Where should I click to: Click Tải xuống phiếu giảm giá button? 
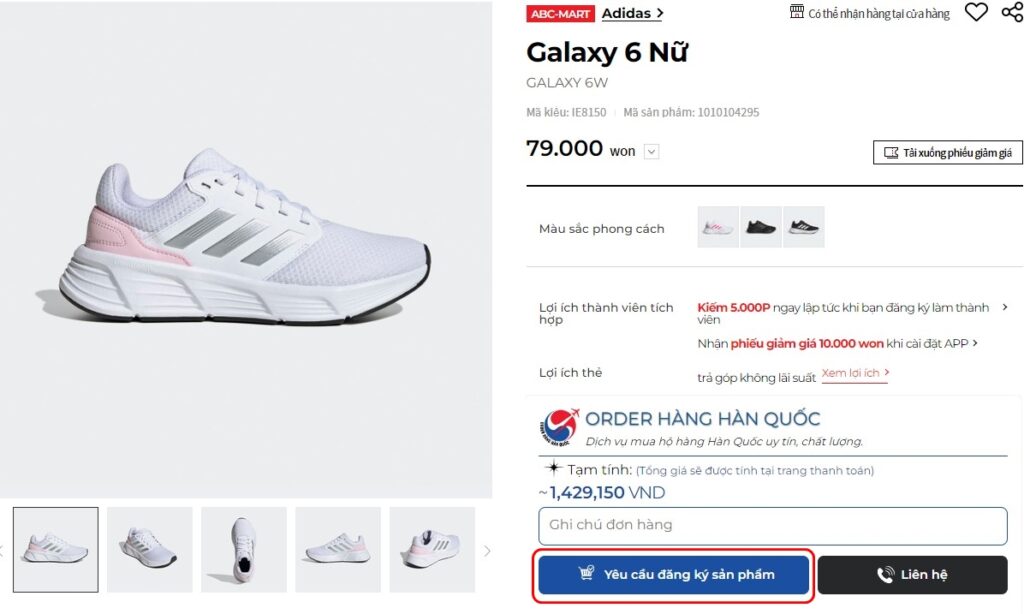[947, 153]
